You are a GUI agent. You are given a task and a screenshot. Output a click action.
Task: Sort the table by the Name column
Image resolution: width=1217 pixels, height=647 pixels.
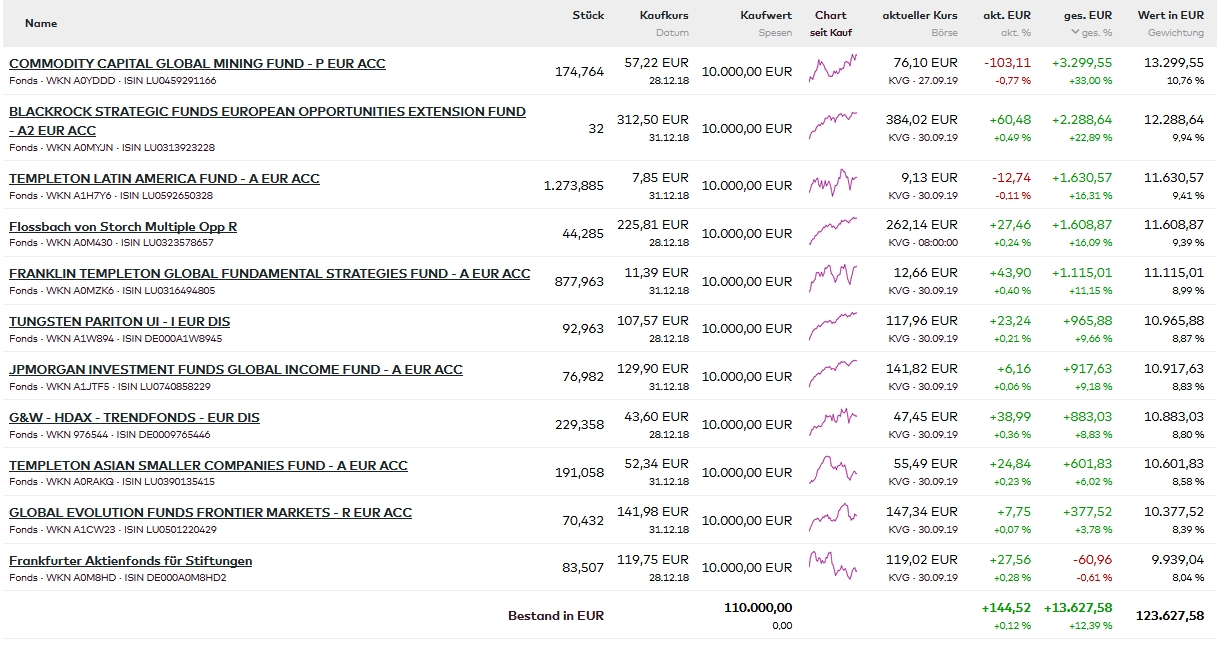pos(41,23)
